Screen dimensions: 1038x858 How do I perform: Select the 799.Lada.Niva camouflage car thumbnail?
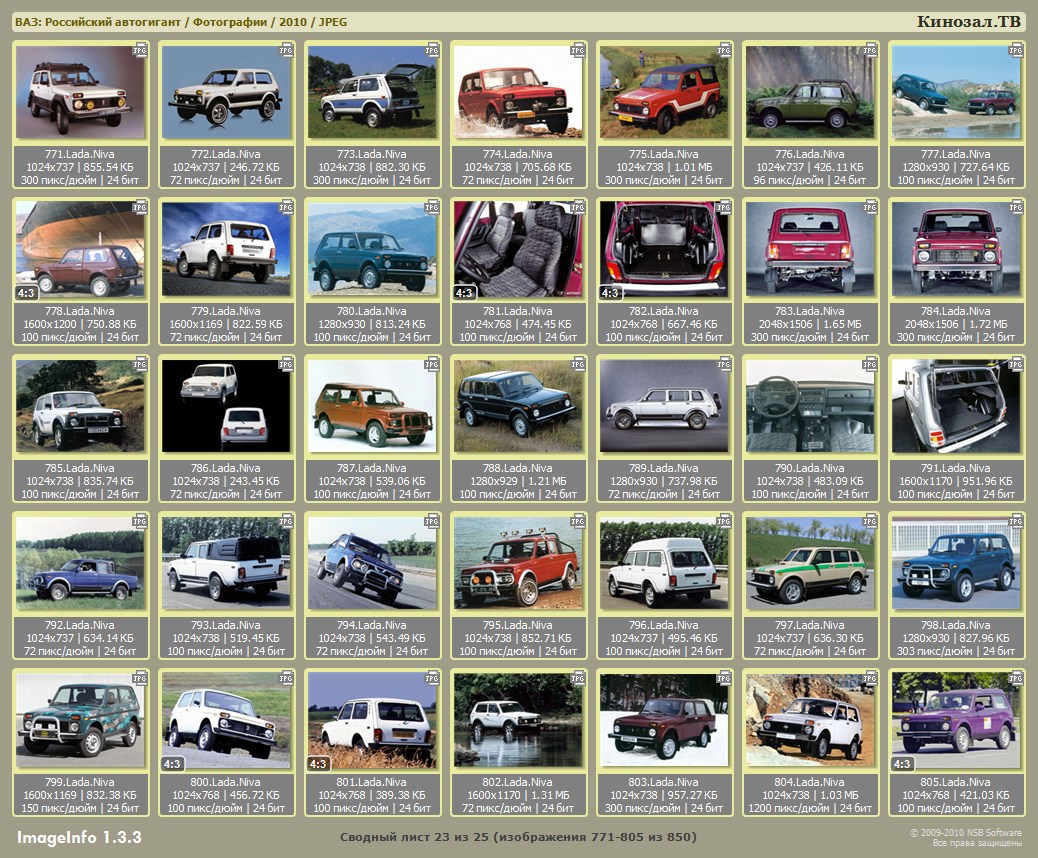click(80, 720)
